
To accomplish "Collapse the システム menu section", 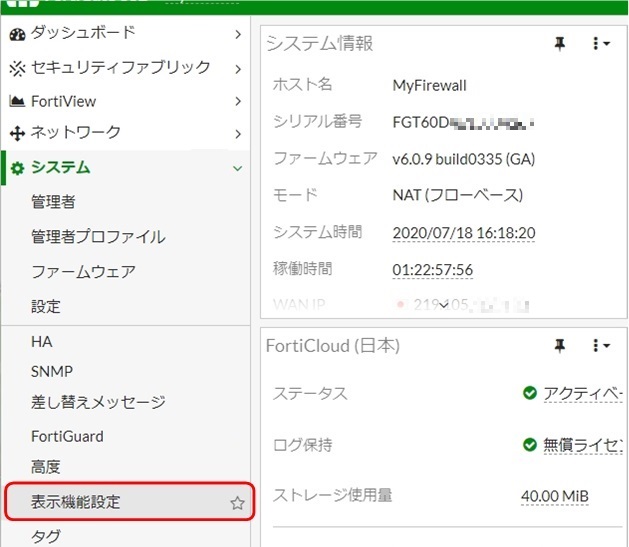I will (x=237, y=168).
